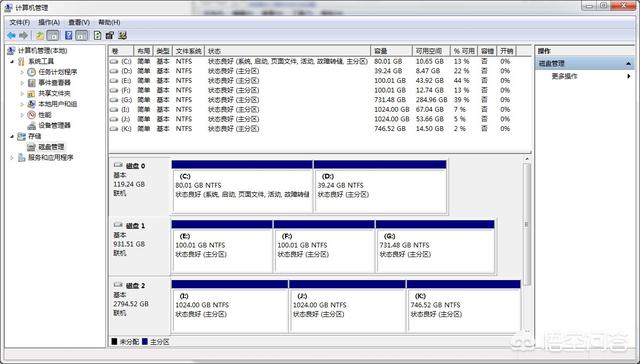Viewport: 640px width, 364px height.
Task: Expand the 服务和应用程序 node
Action: tap(12, 158)
